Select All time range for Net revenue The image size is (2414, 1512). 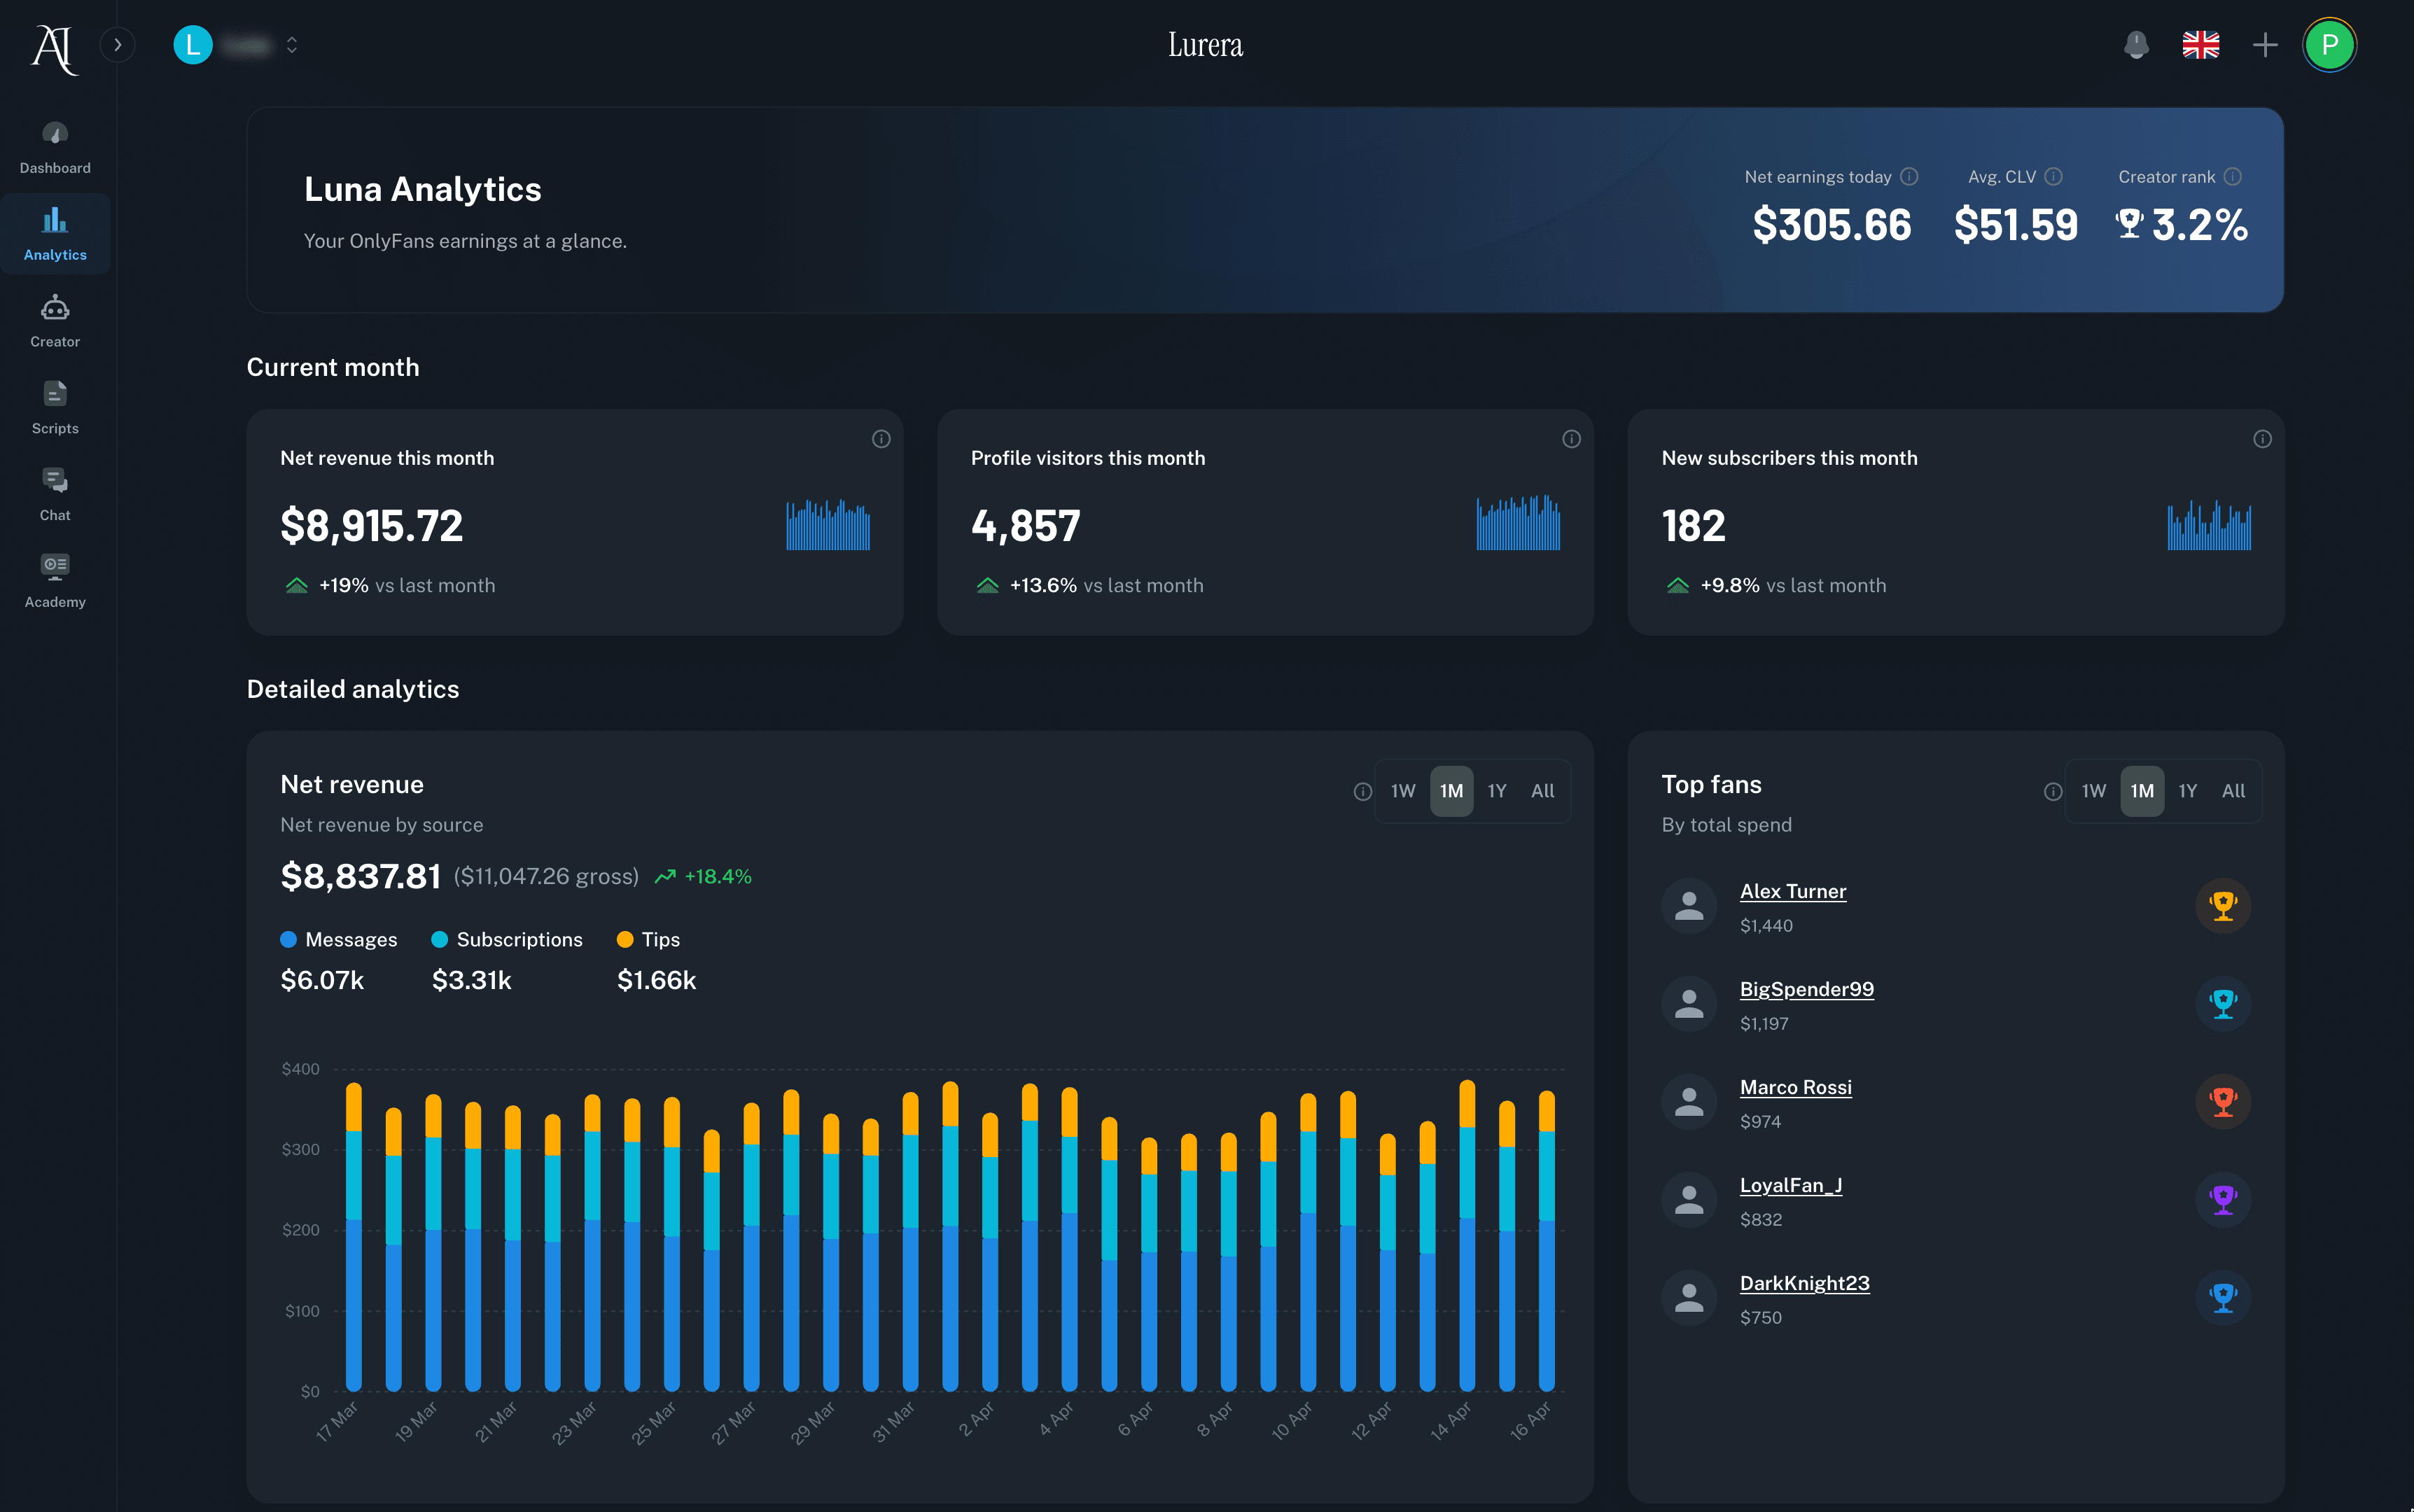click(1542, 790)
